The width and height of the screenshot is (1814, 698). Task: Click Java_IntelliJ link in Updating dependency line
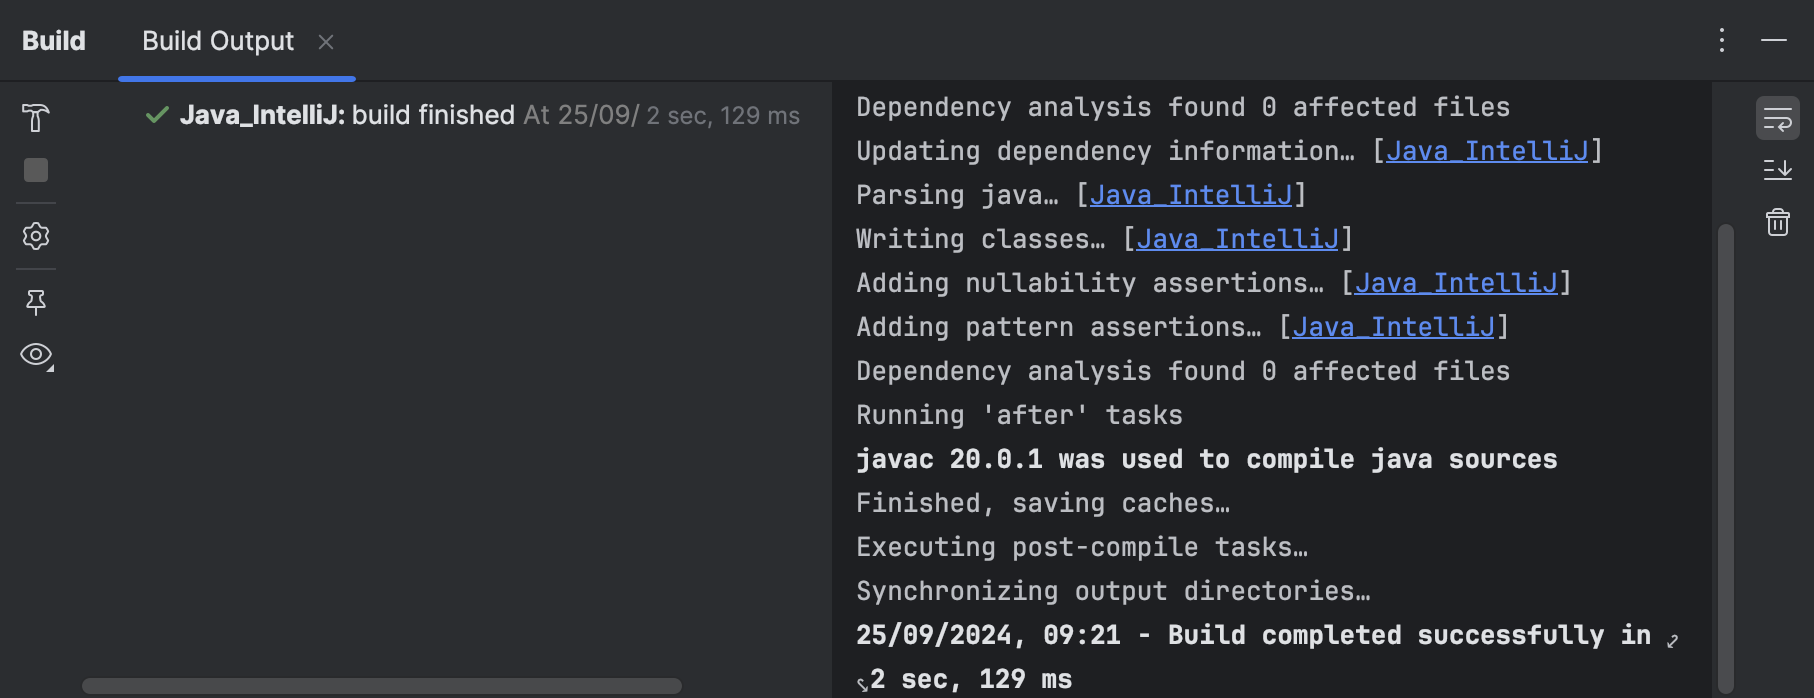(1487, 151)
